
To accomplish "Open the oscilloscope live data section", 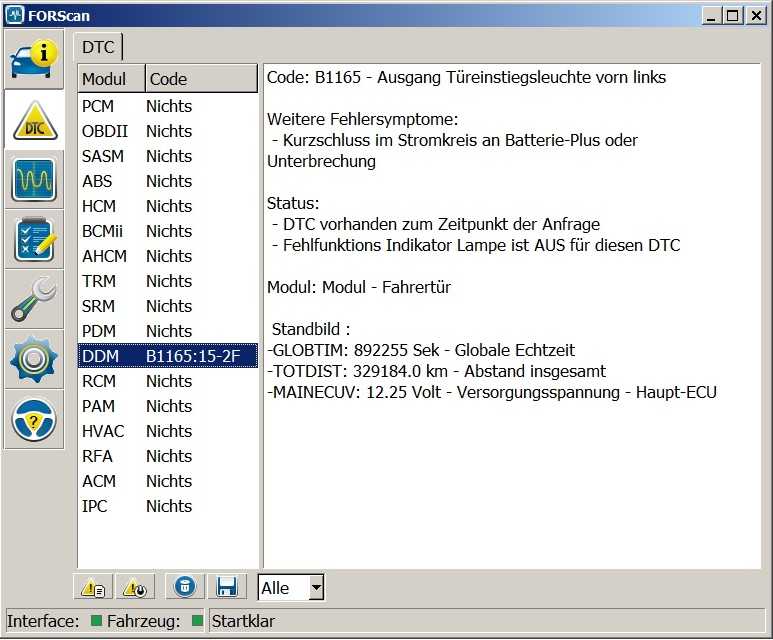I will pyautogui.click(x=34, y=180).
